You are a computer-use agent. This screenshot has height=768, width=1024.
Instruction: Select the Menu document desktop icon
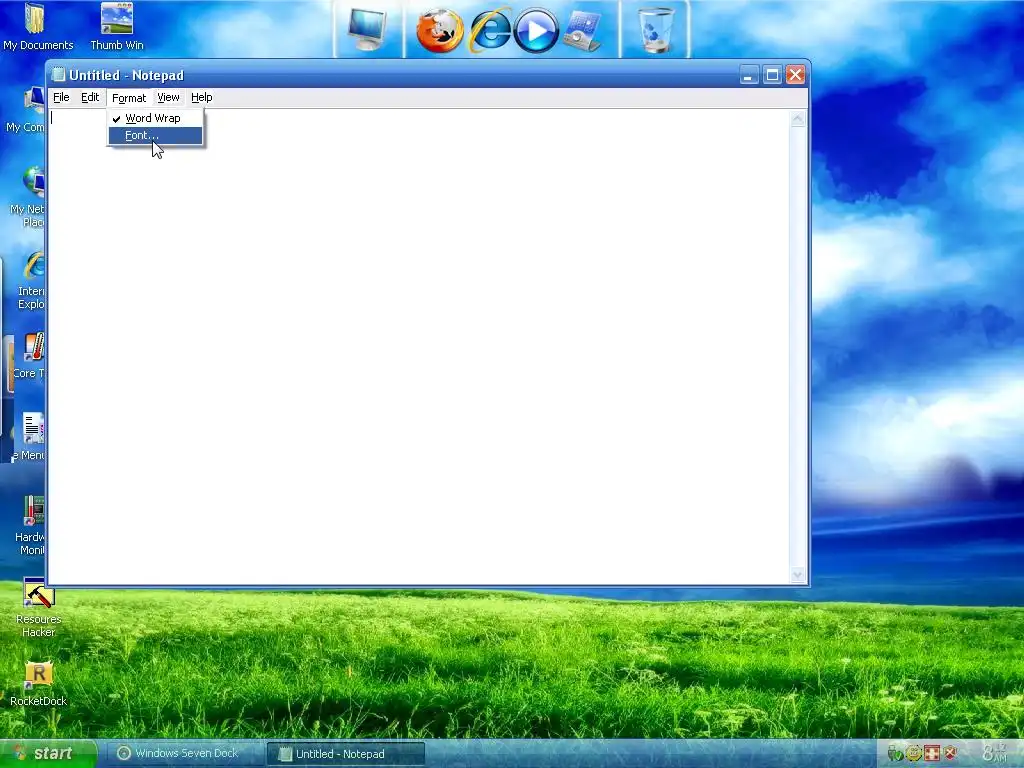coord(29,436)
